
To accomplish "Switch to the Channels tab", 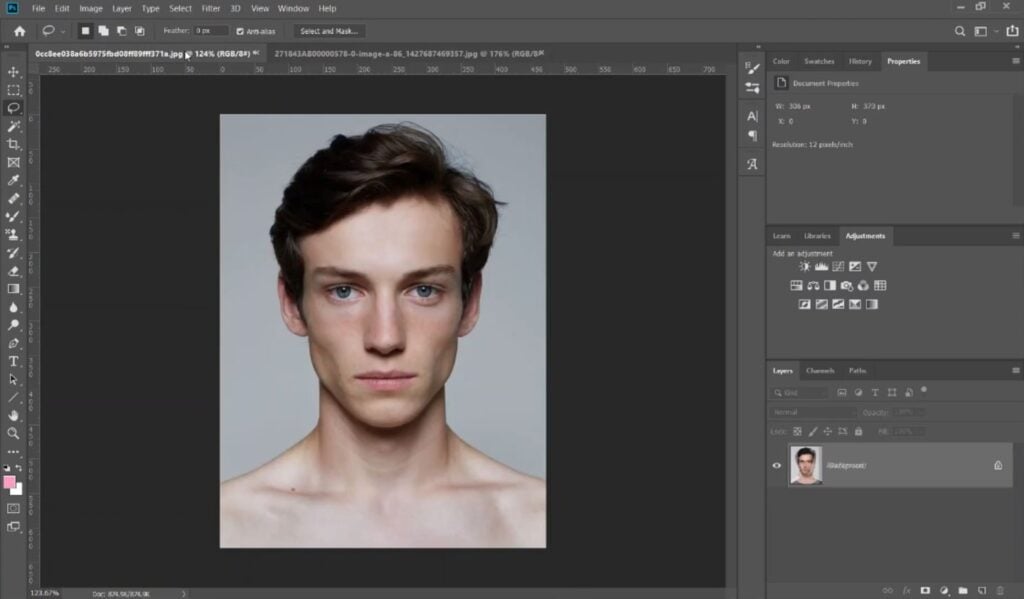I will point(820,370).
